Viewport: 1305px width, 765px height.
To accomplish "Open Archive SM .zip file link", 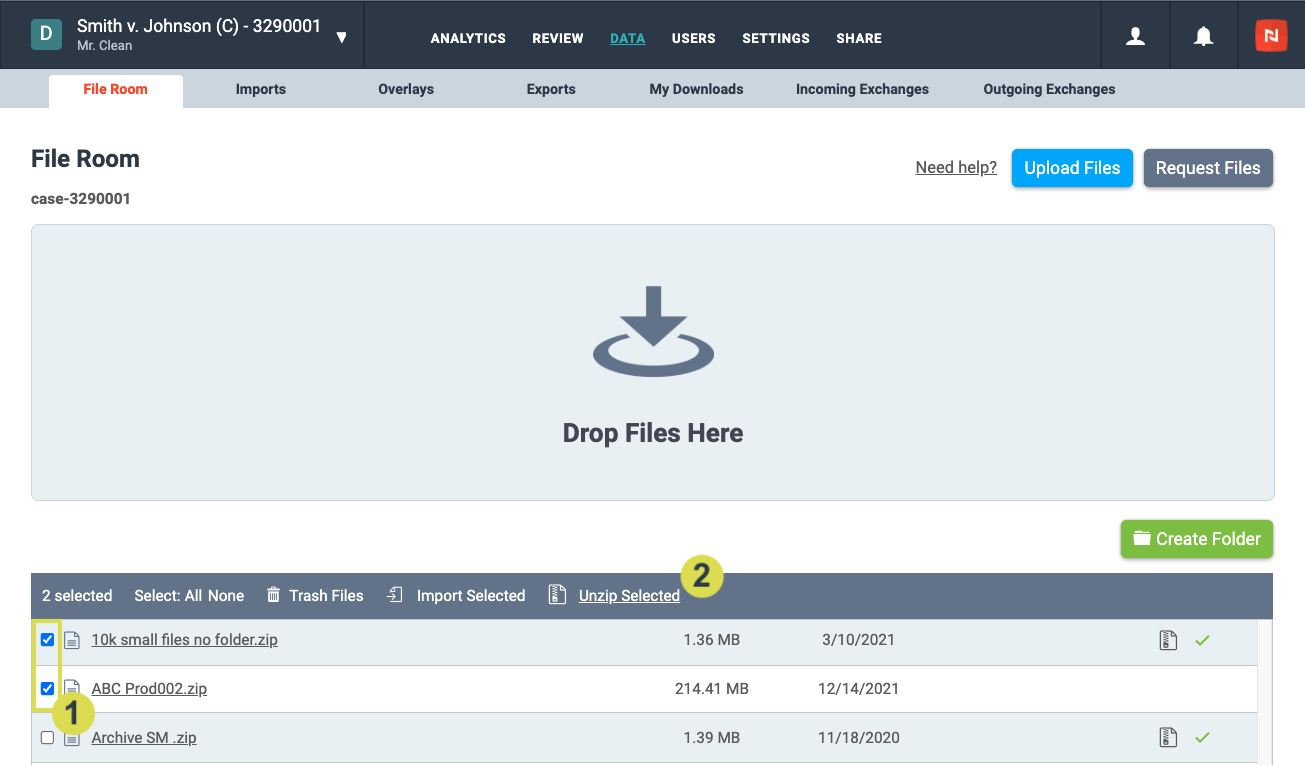I will point(144,738).
